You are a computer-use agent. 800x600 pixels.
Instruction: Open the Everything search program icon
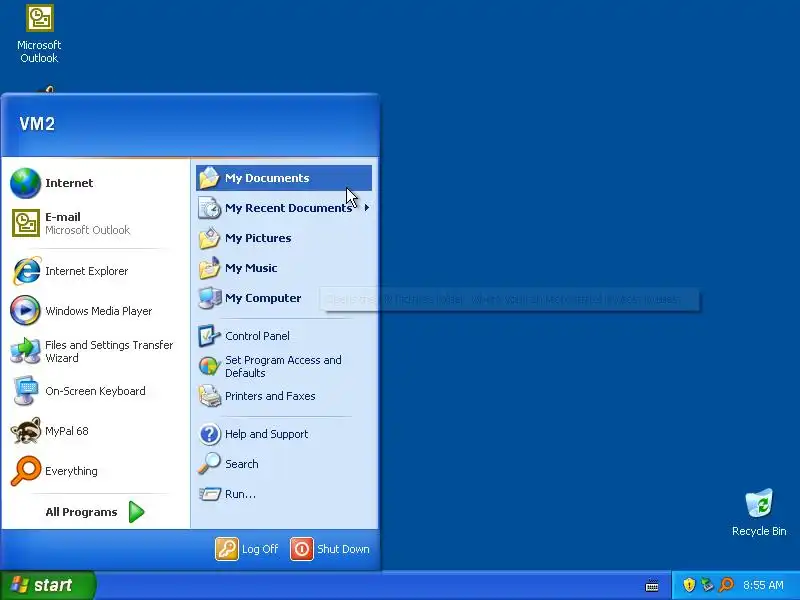25,471
